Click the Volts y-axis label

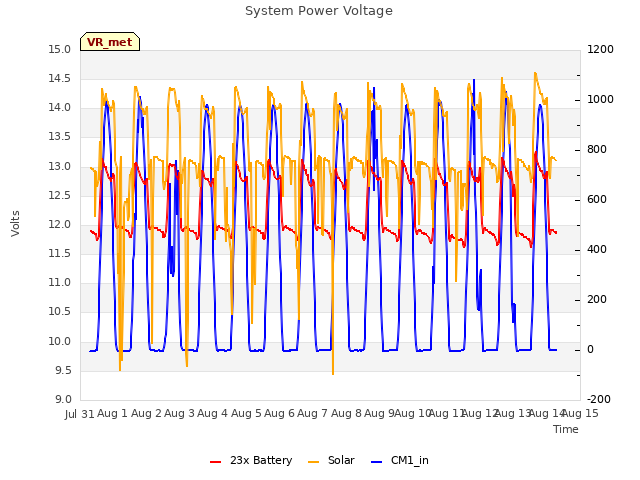coord(15,224)
